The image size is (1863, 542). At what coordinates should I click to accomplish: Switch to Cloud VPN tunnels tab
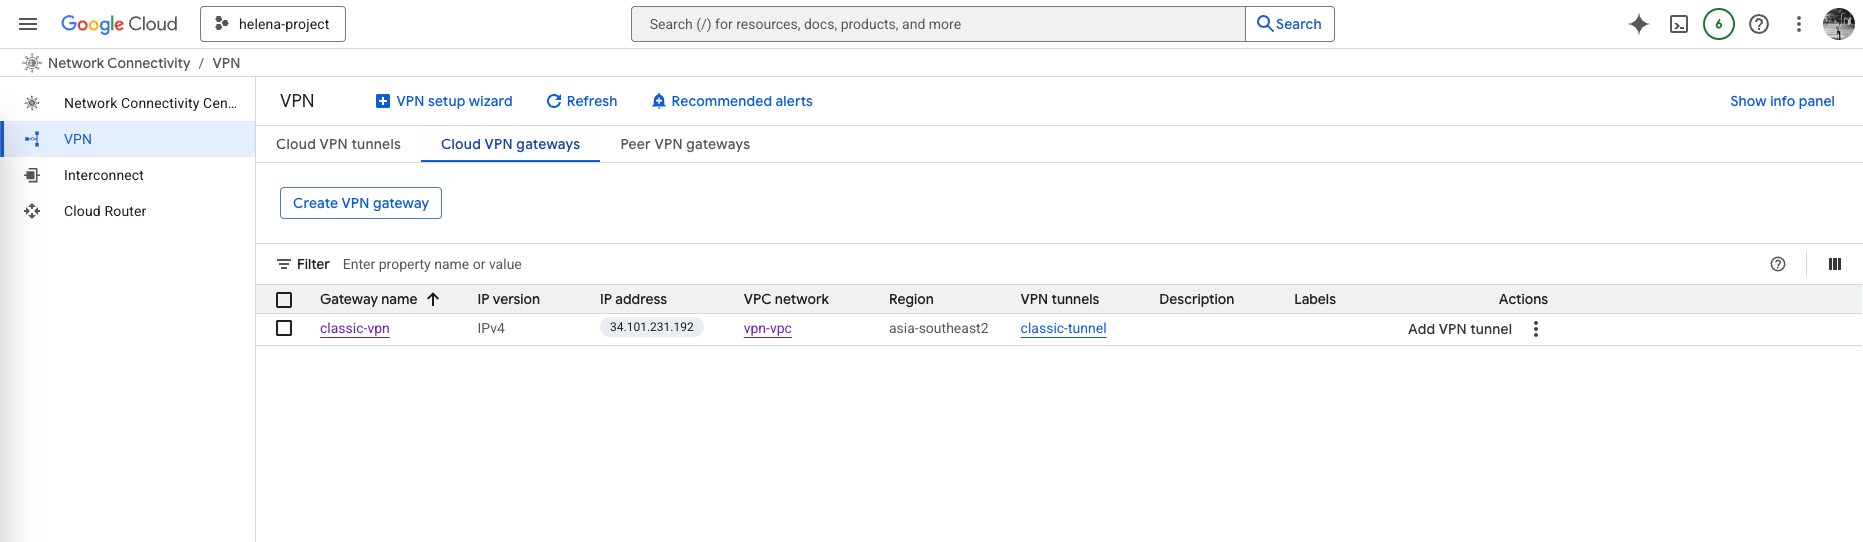click(x=338, y=144)
